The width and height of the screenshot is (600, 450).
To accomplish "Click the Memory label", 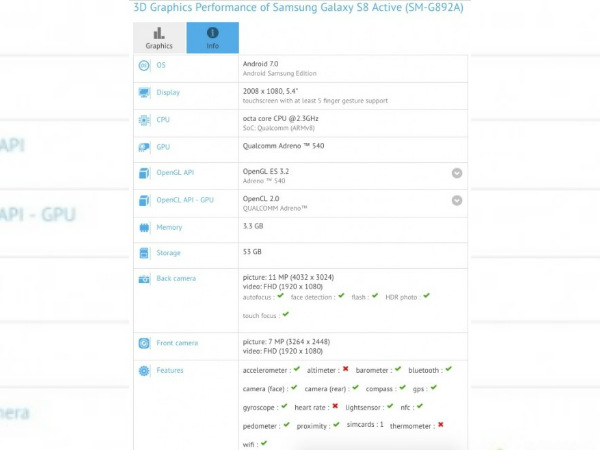I will pos(169,228).
